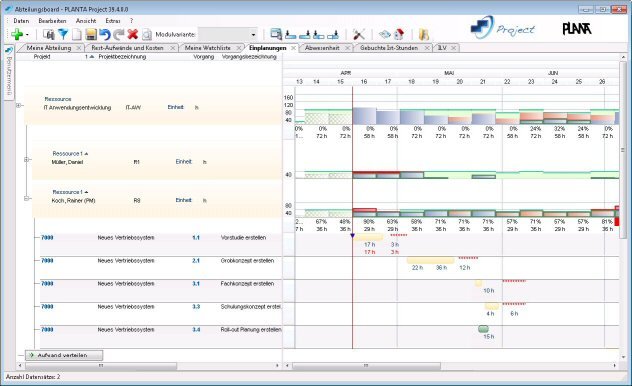The image size is (632, 386).
Task: Close the Abwesenheit tab
Action: [347, 48]
